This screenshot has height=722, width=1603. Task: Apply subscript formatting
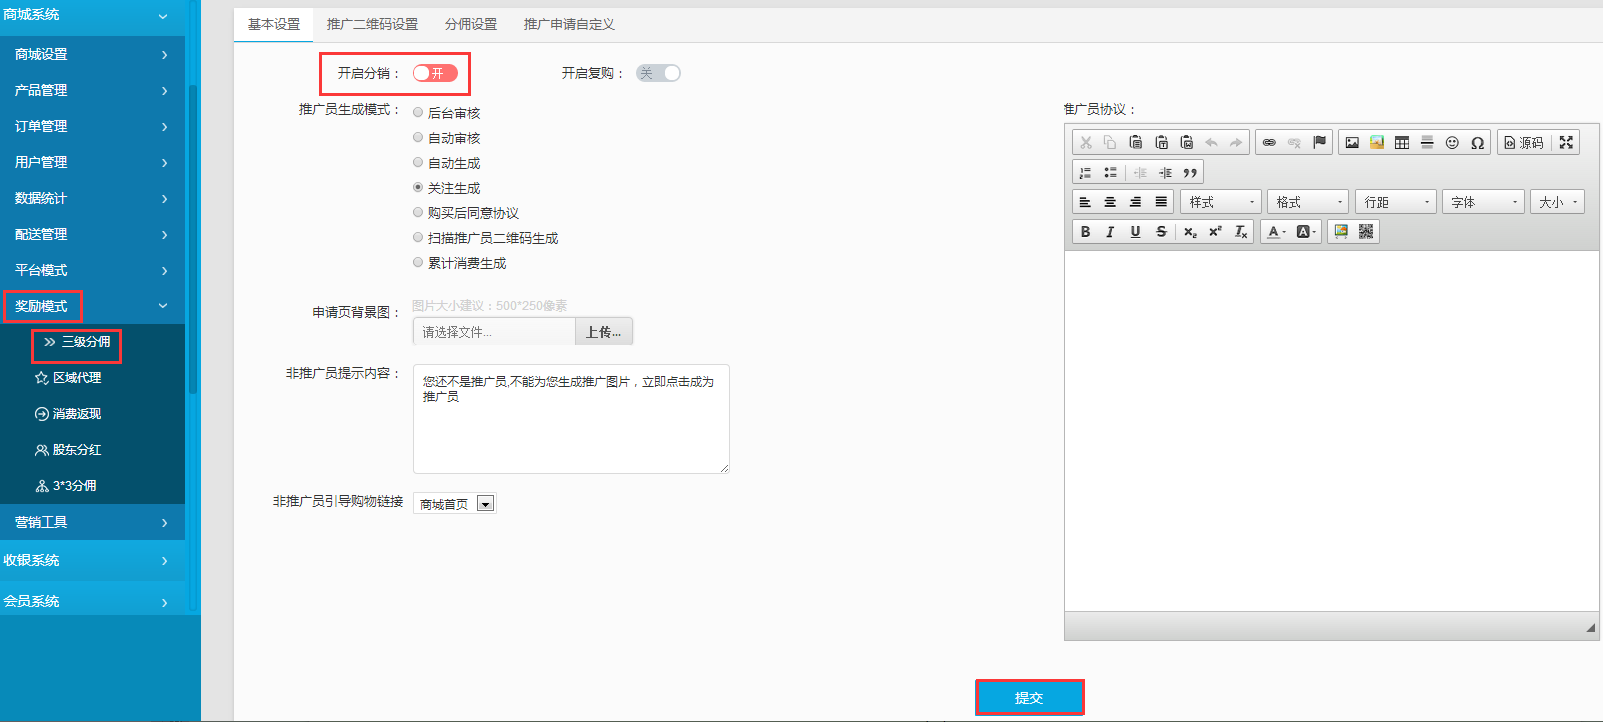tap(1190, 232)
